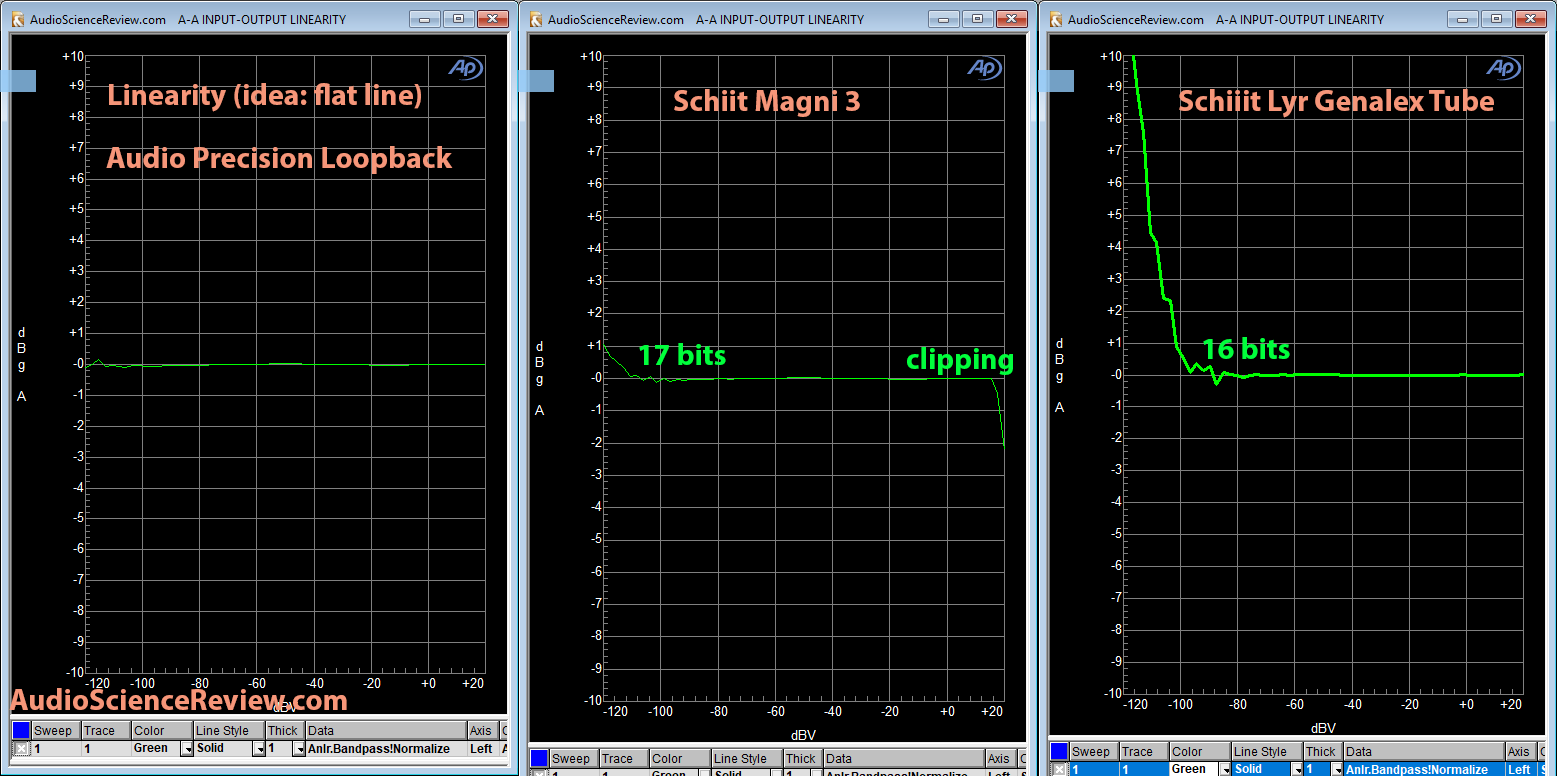Screen dimensions: 1557x776
Task: Click the '16 bits' annotation in Lyr graph
Action: 1246,350
